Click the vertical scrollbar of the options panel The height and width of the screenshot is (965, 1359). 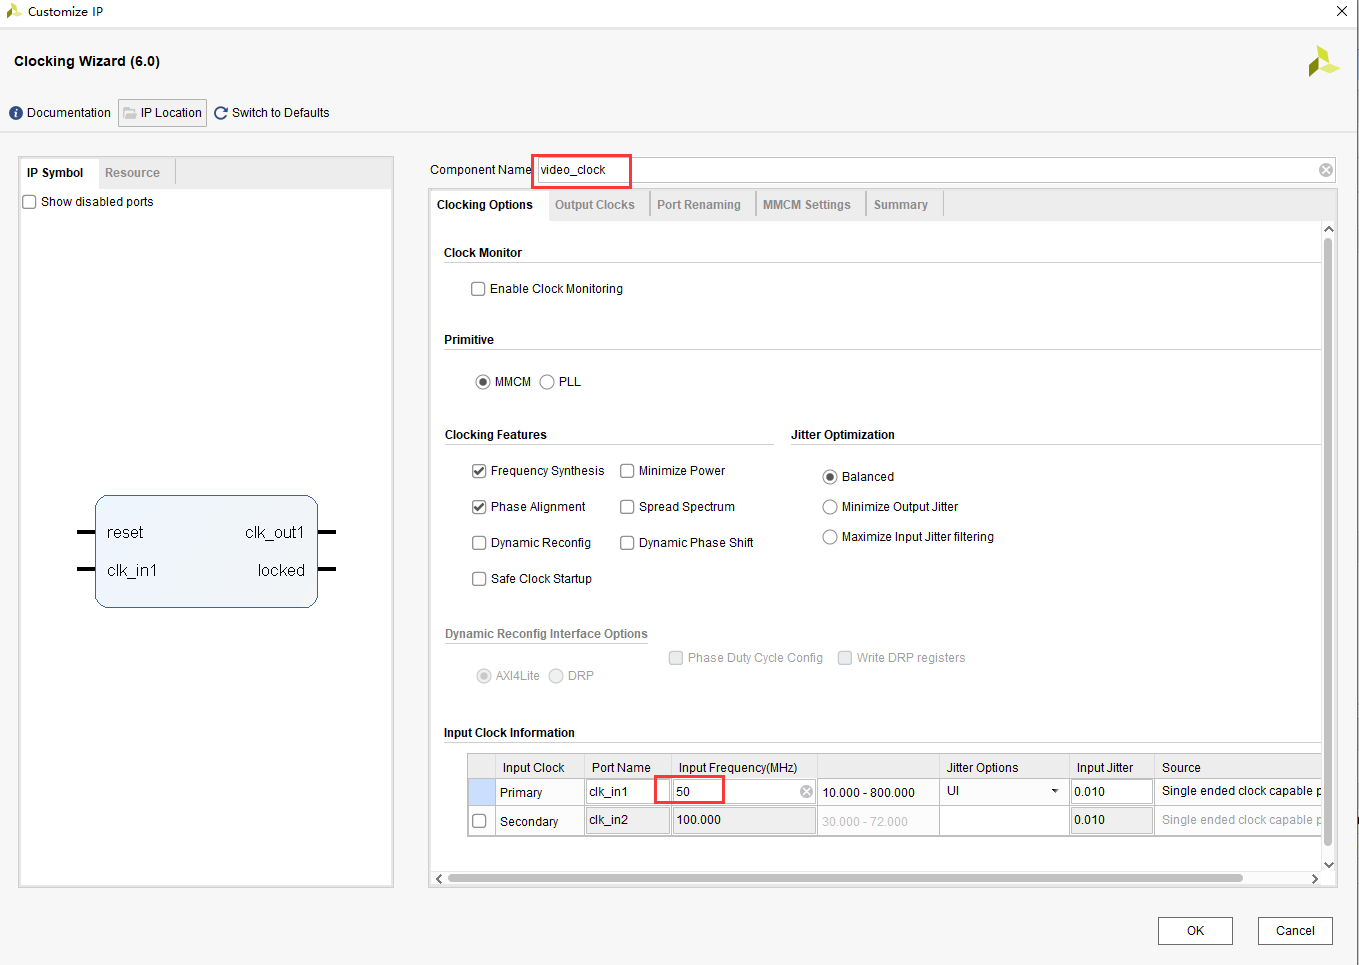1328,540
